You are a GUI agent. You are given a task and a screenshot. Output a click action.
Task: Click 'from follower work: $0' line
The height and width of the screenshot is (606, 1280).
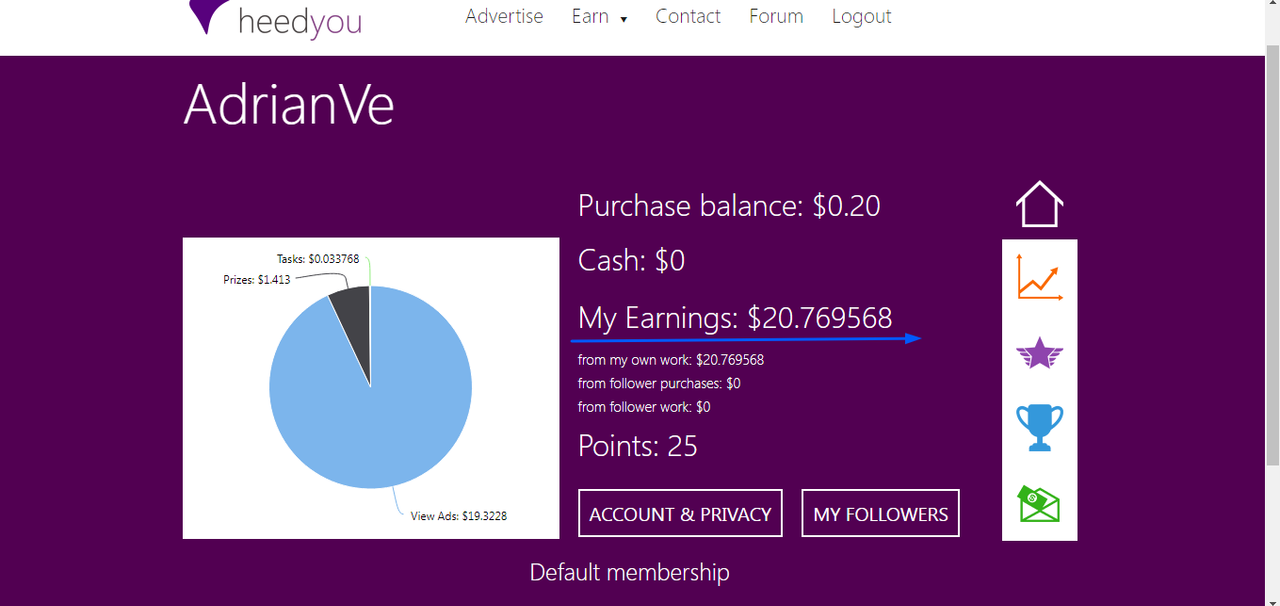[x=644, y=407]
